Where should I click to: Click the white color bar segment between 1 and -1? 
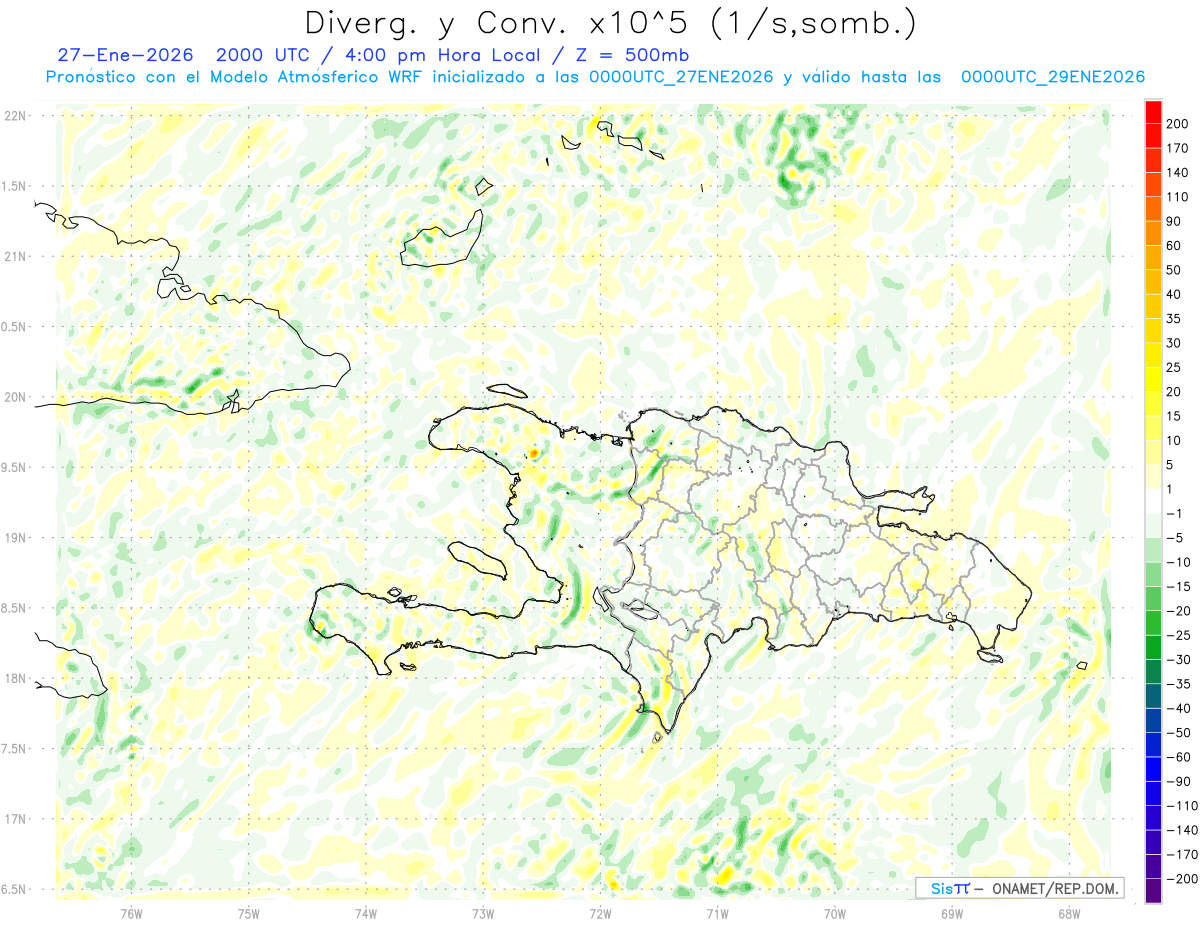[1153, 501]
